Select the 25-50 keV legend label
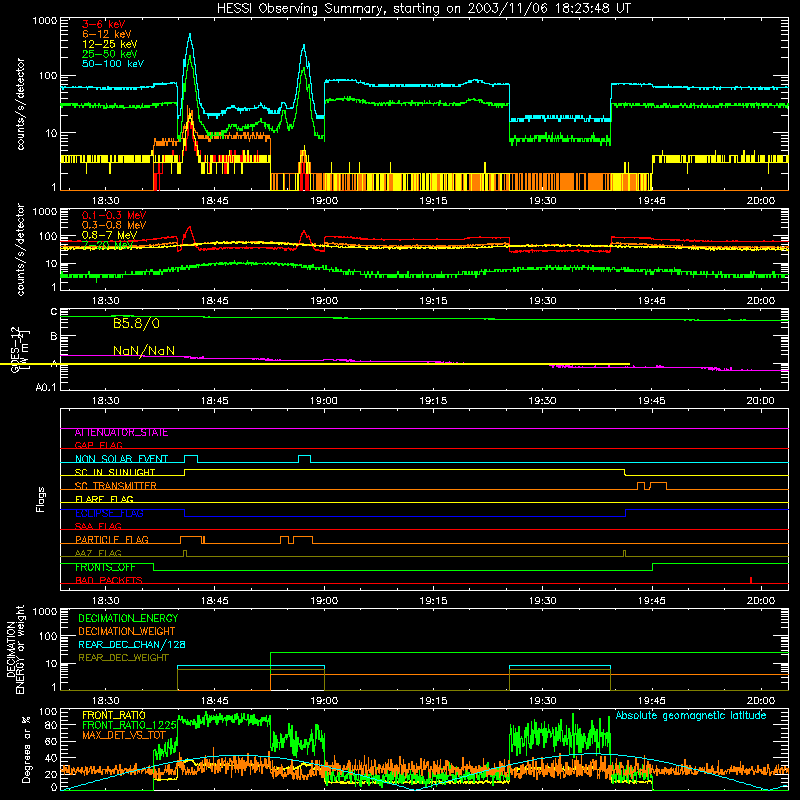Screen dimensions: 800x800 (x=110, y=54)
